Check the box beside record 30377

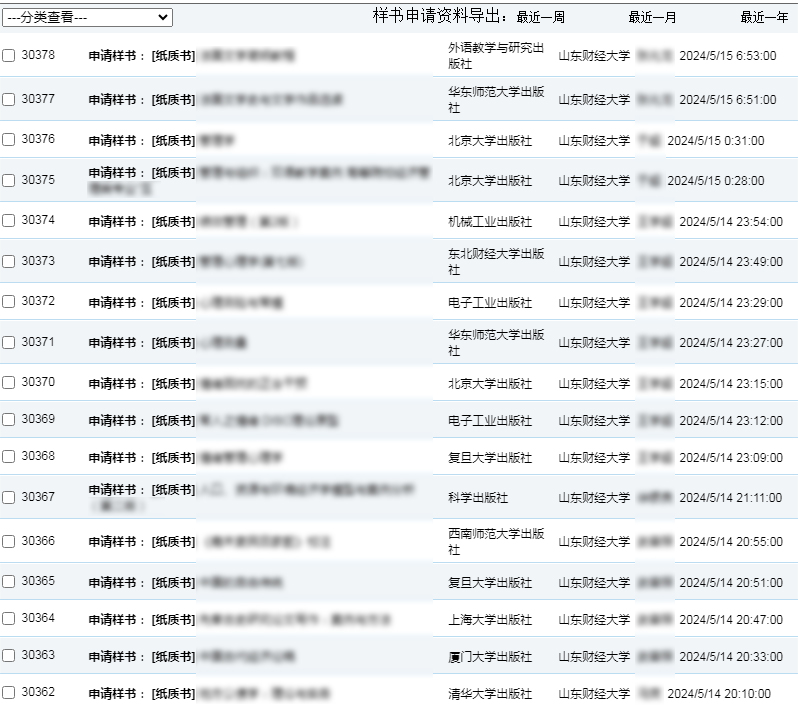(9, 100)
